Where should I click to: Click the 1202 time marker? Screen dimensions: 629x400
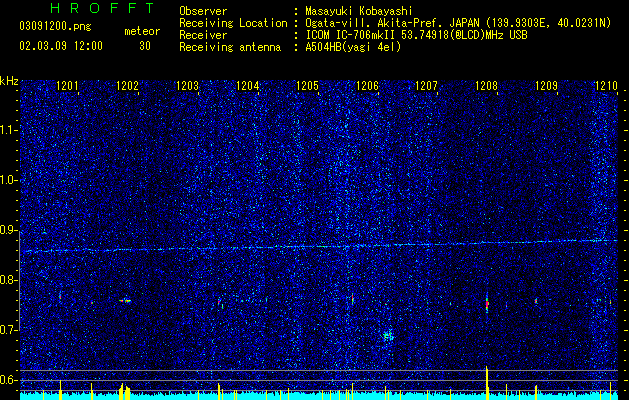(127, 85)
